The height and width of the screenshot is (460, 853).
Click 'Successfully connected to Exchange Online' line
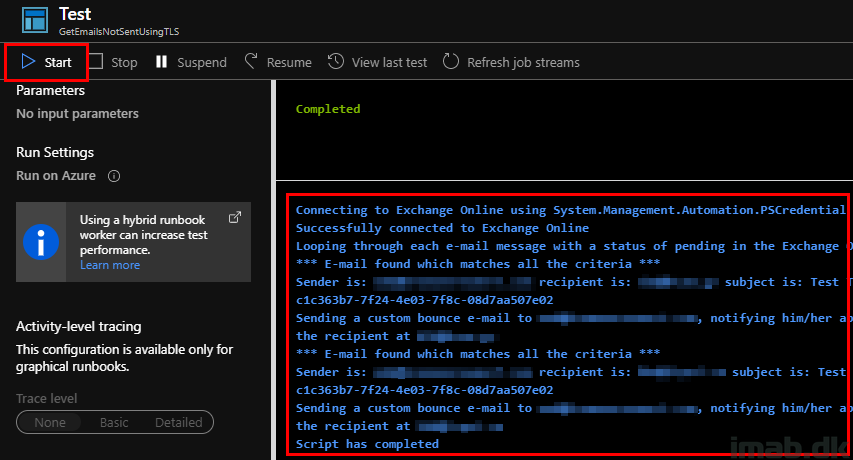[442, 228]
